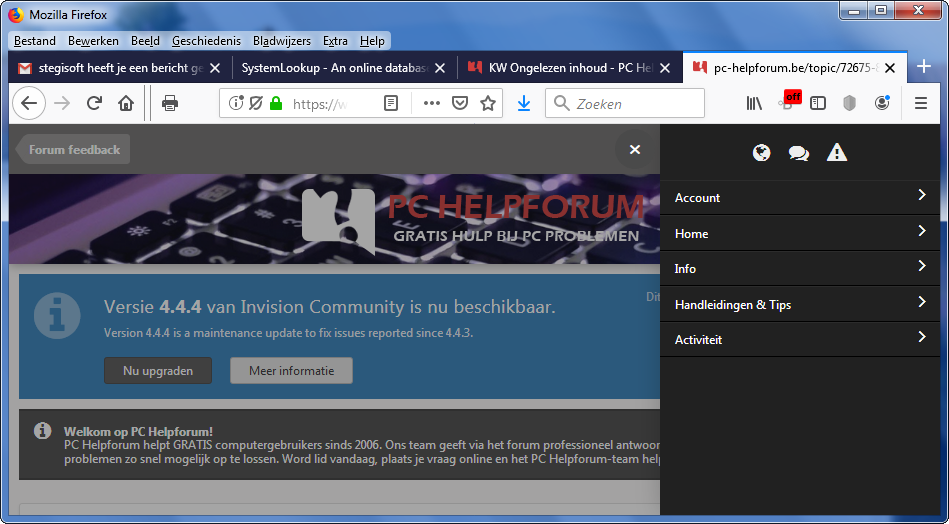Screen dimensions: 949x524
Task: Show site information icon in address bar
Action: coord(235,103)
